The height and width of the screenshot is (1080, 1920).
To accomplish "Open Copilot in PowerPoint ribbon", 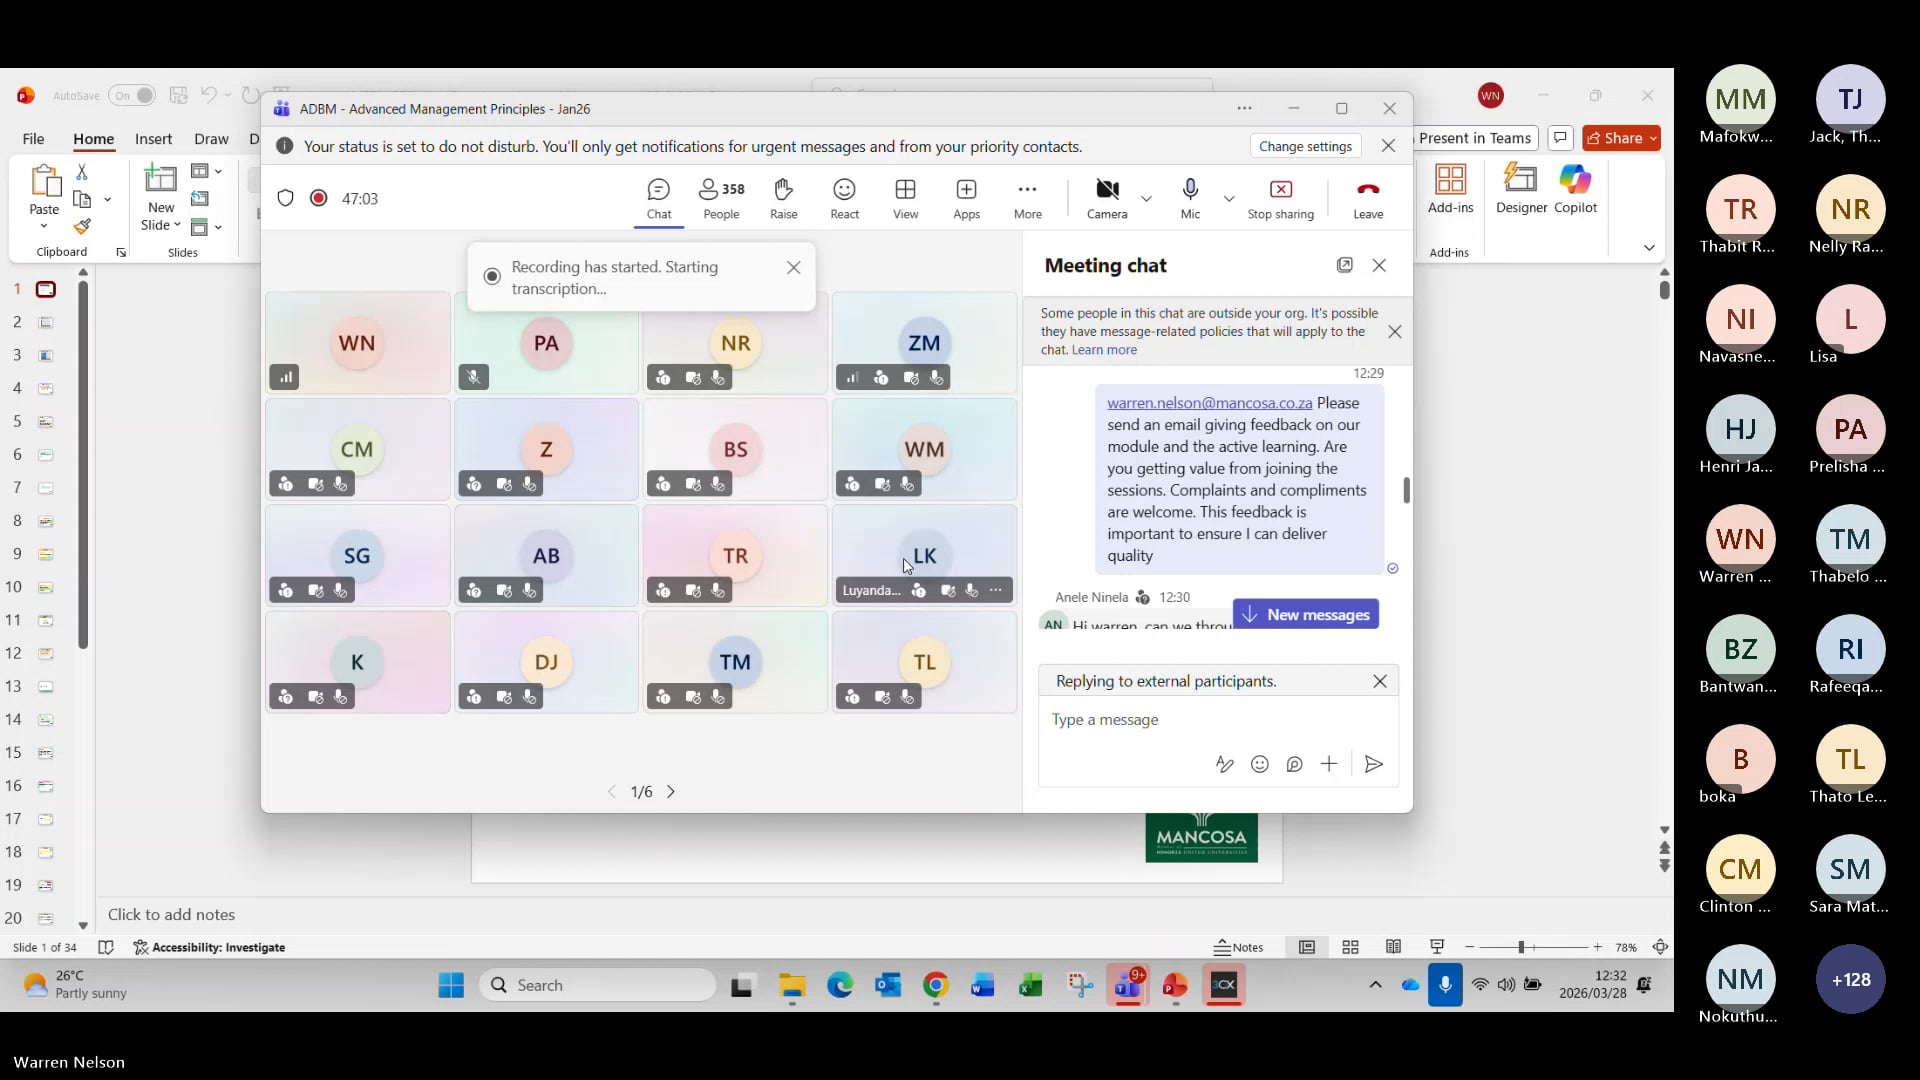I will click(1575, 189).
